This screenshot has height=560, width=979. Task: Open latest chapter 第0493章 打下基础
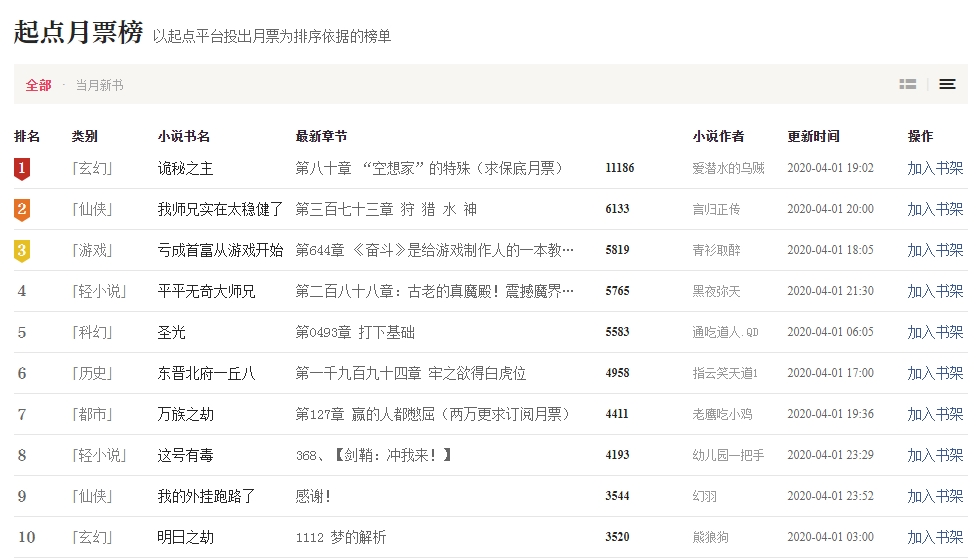[355, 332]
